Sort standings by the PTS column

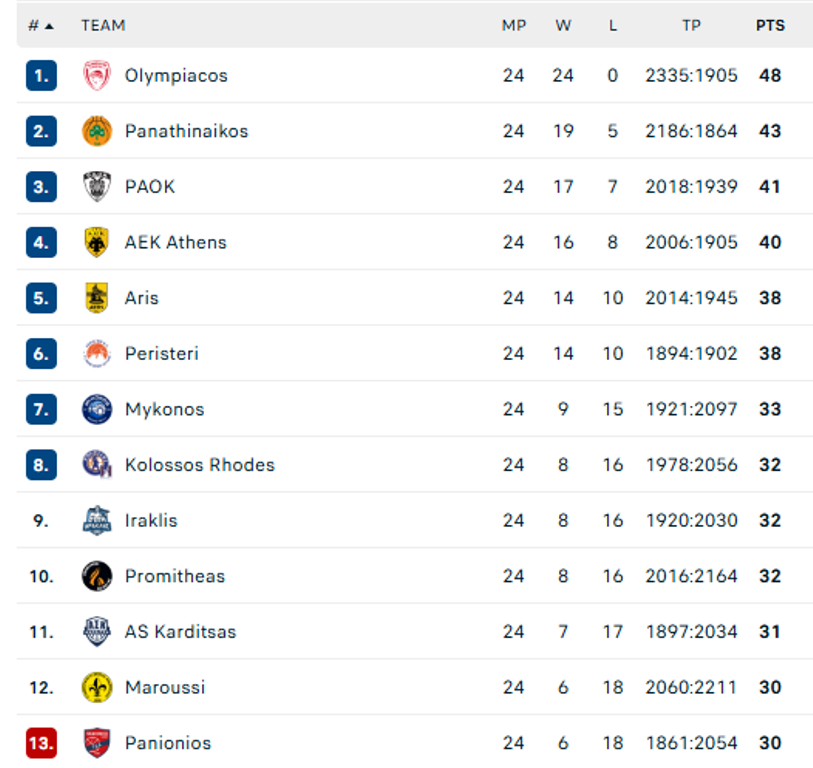pyautogui.click(x=770, y=25)
